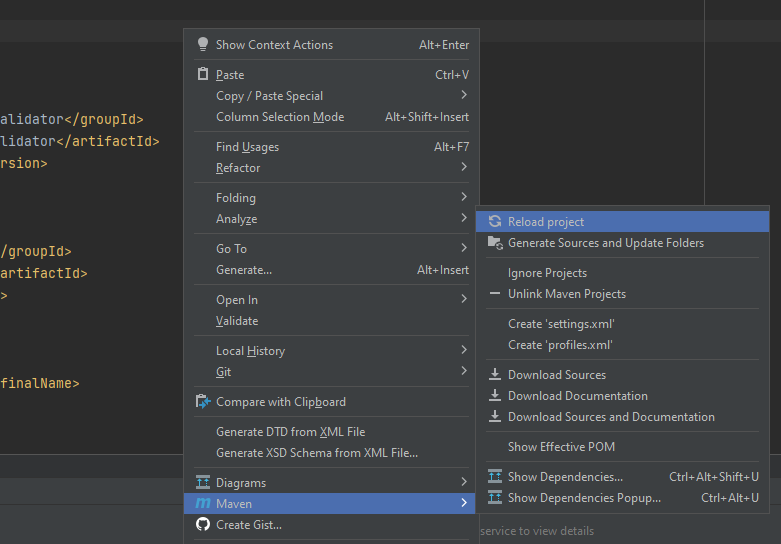Choose Unlink Maven Projects

[x=623, y=294]
